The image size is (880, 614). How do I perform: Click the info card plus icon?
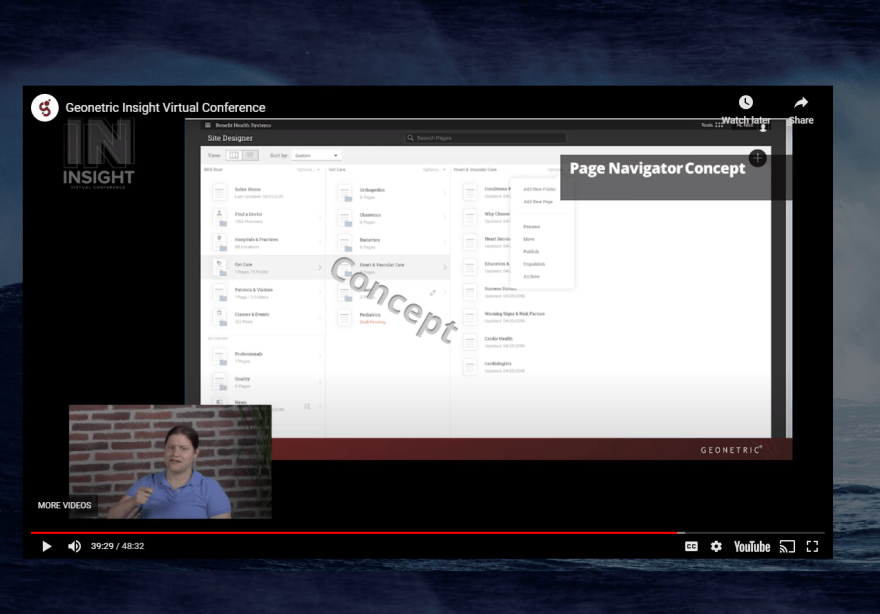point(758,158)
